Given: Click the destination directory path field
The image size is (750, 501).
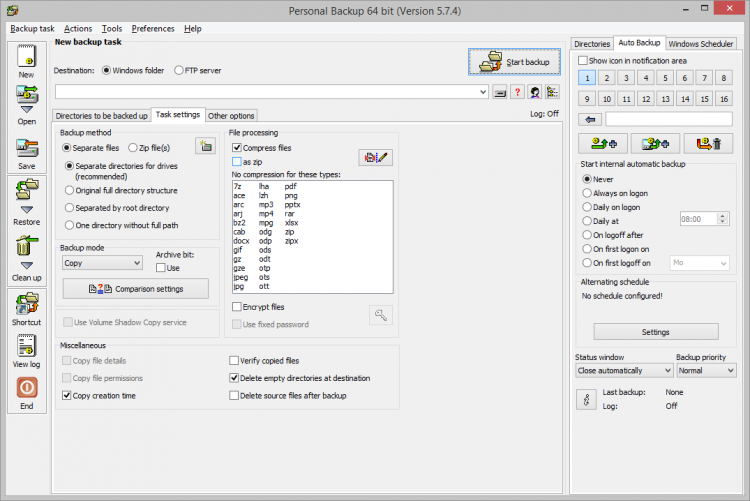Looking at the screenshot, I should pos(270,92).
